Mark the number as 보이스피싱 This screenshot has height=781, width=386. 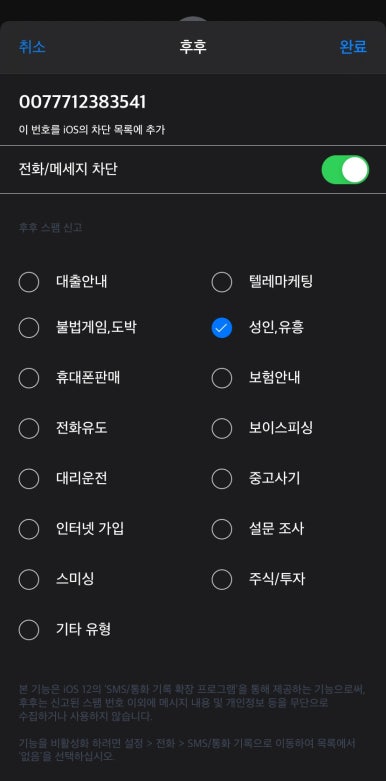coord(222,428)
